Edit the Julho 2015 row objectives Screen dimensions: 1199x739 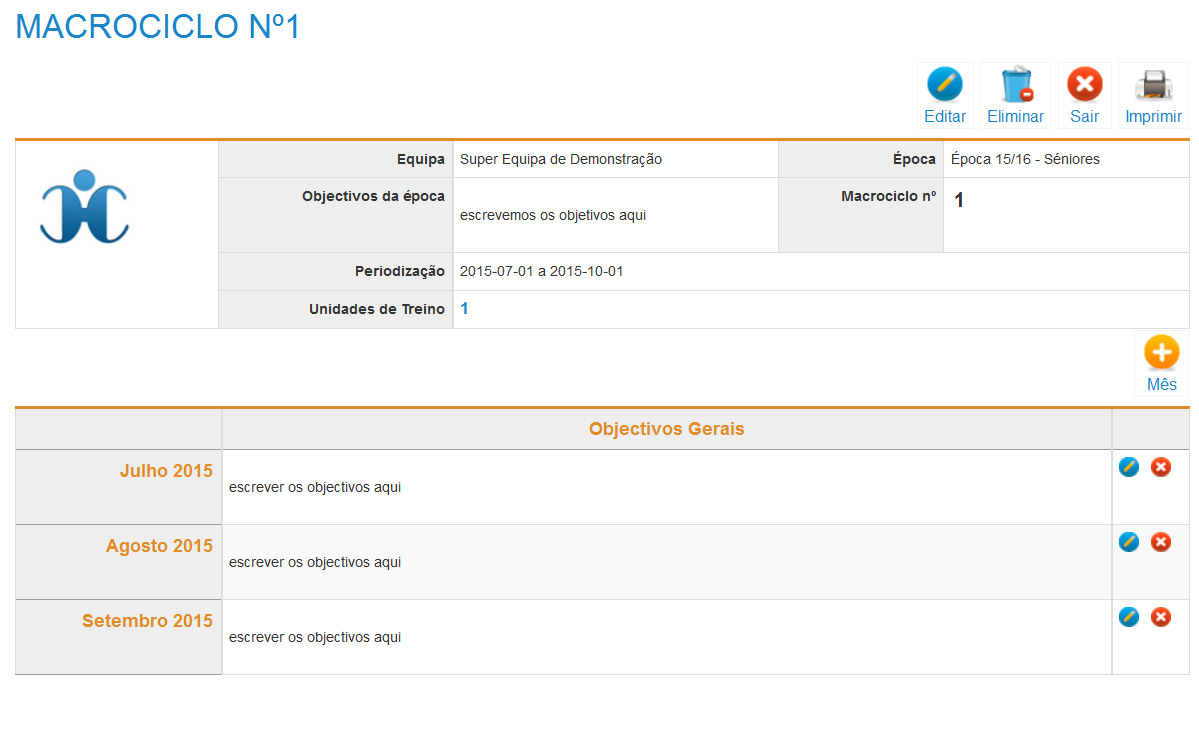point(1129,467)
